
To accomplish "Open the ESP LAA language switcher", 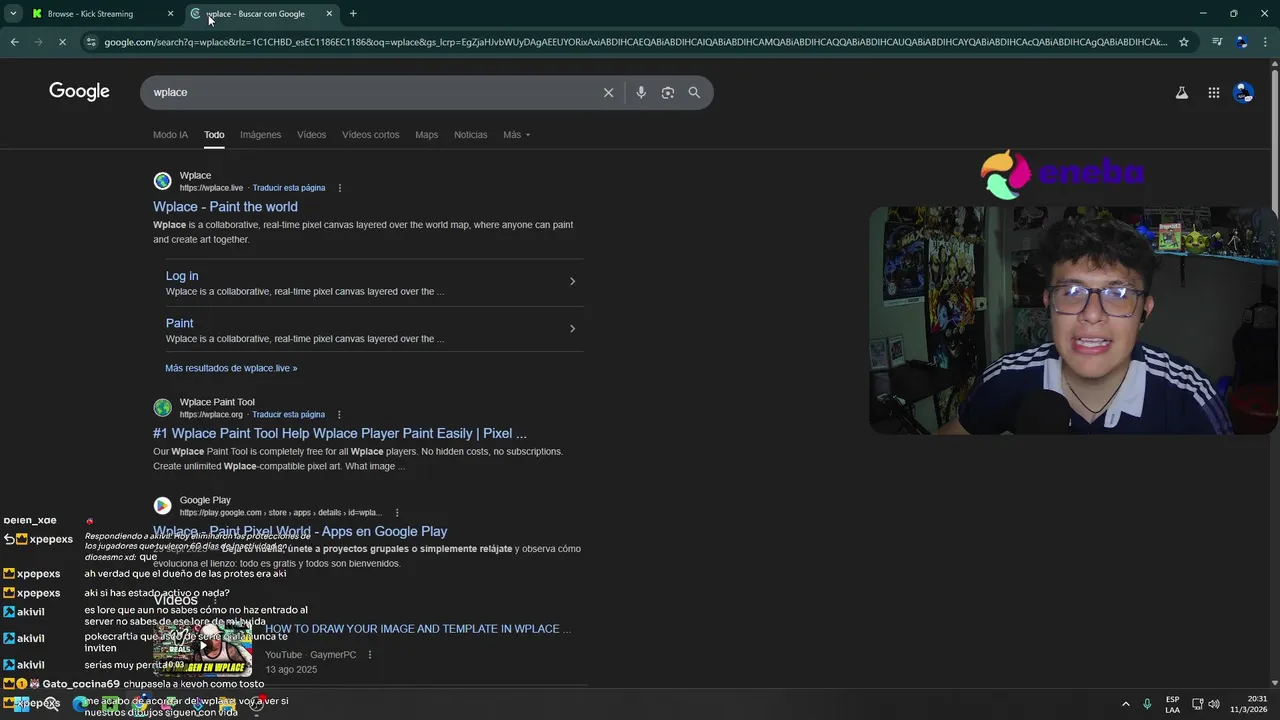I will (x=1172, y=704).
